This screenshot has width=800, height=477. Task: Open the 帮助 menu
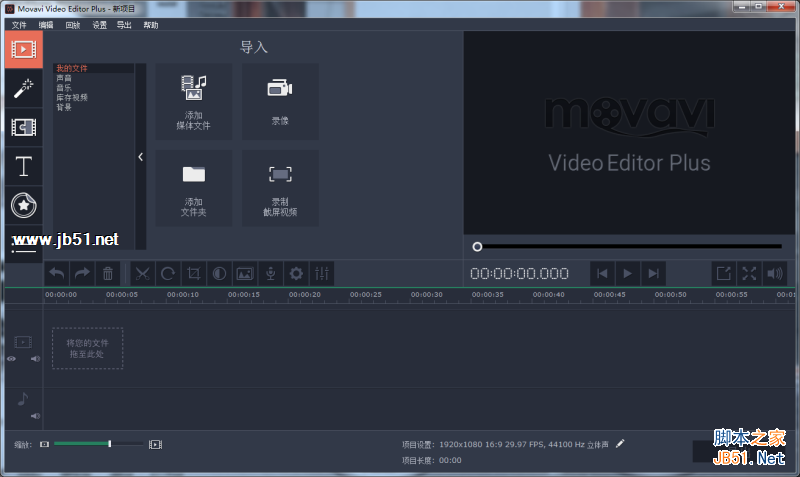(x=151, y=25)
